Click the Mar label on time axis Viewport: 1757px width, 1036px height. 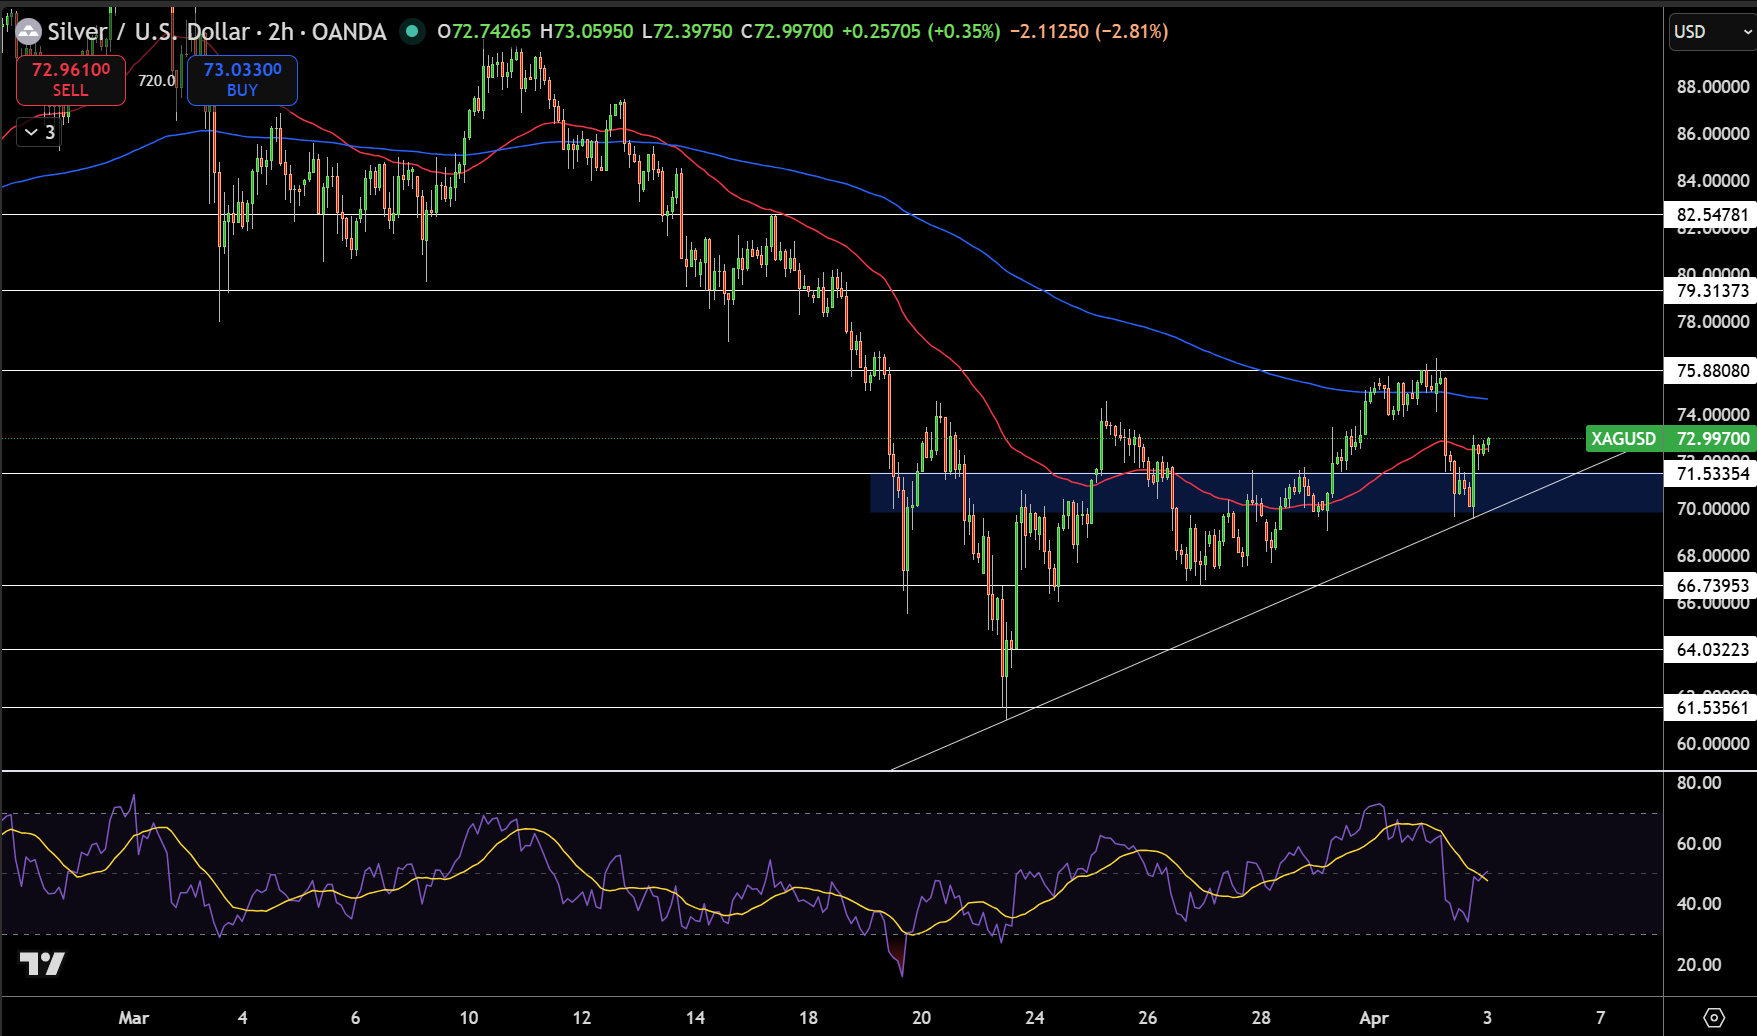click(x=134, y=1018)
